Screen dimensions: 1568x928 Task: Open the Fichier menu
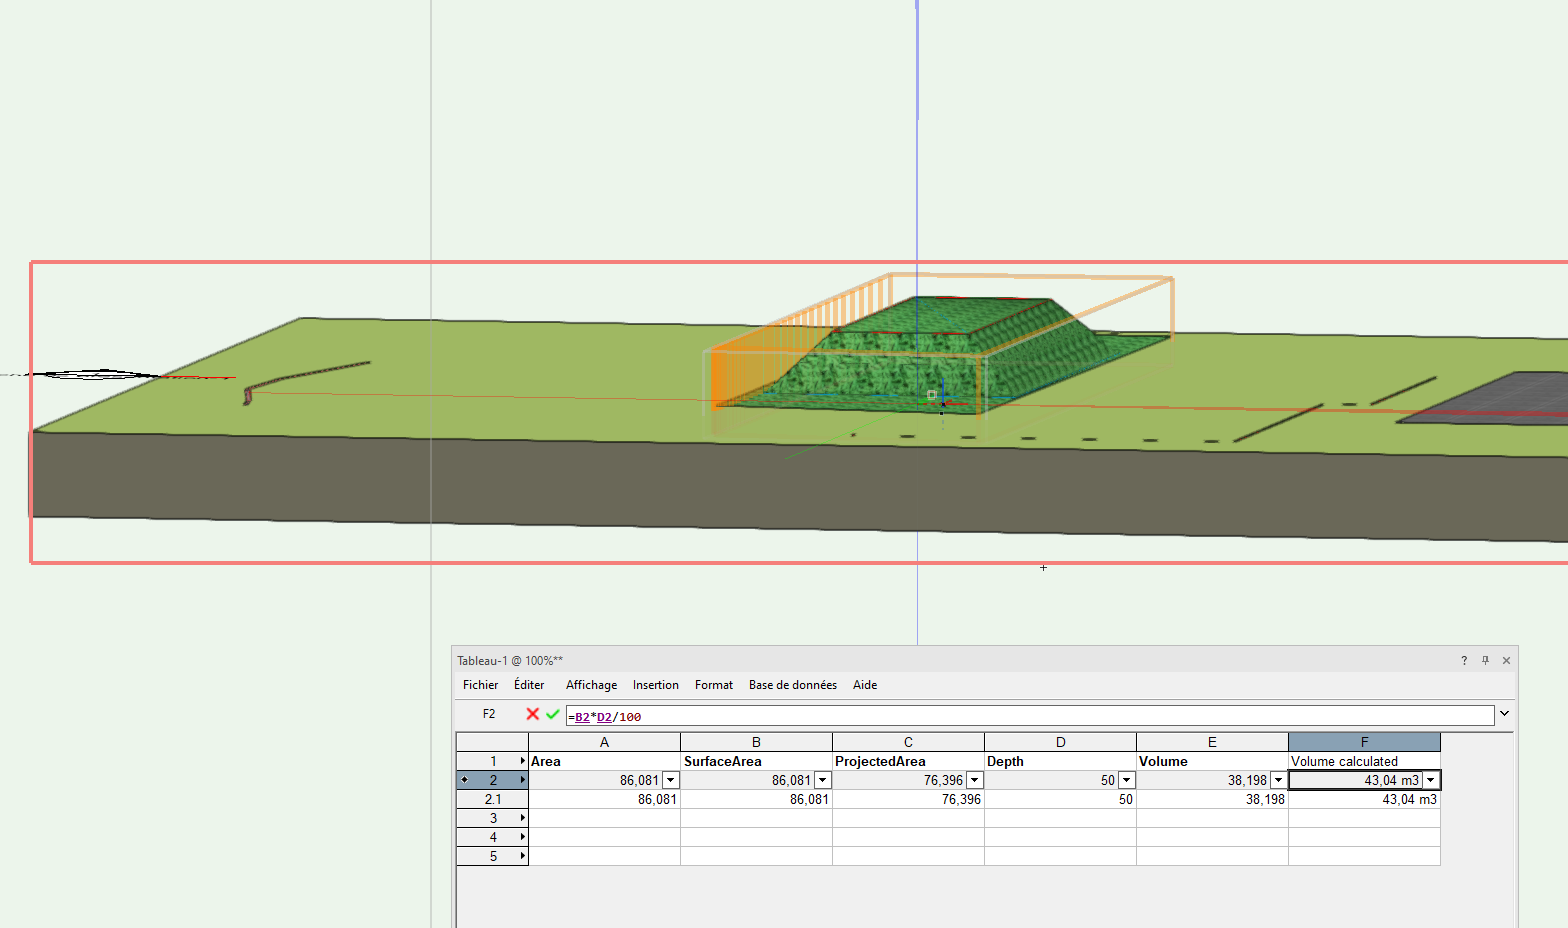[480, 685]
